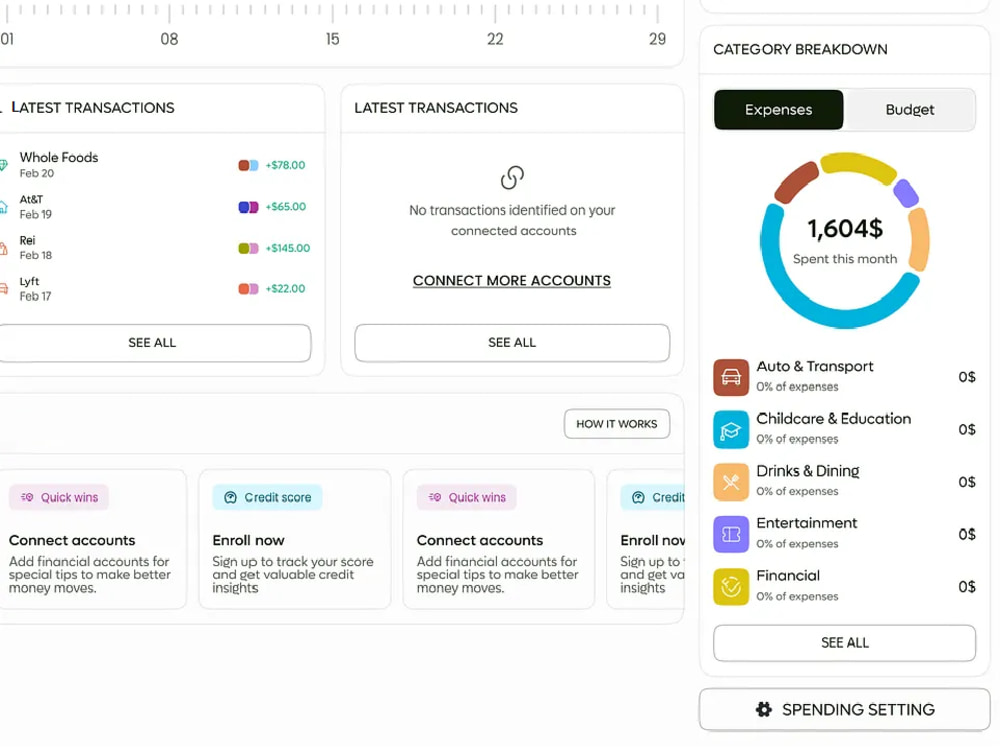Click the Drinks & Dining utensils icon
Viewport: 1000px width, 750px height.
click(x=730, y=482)
